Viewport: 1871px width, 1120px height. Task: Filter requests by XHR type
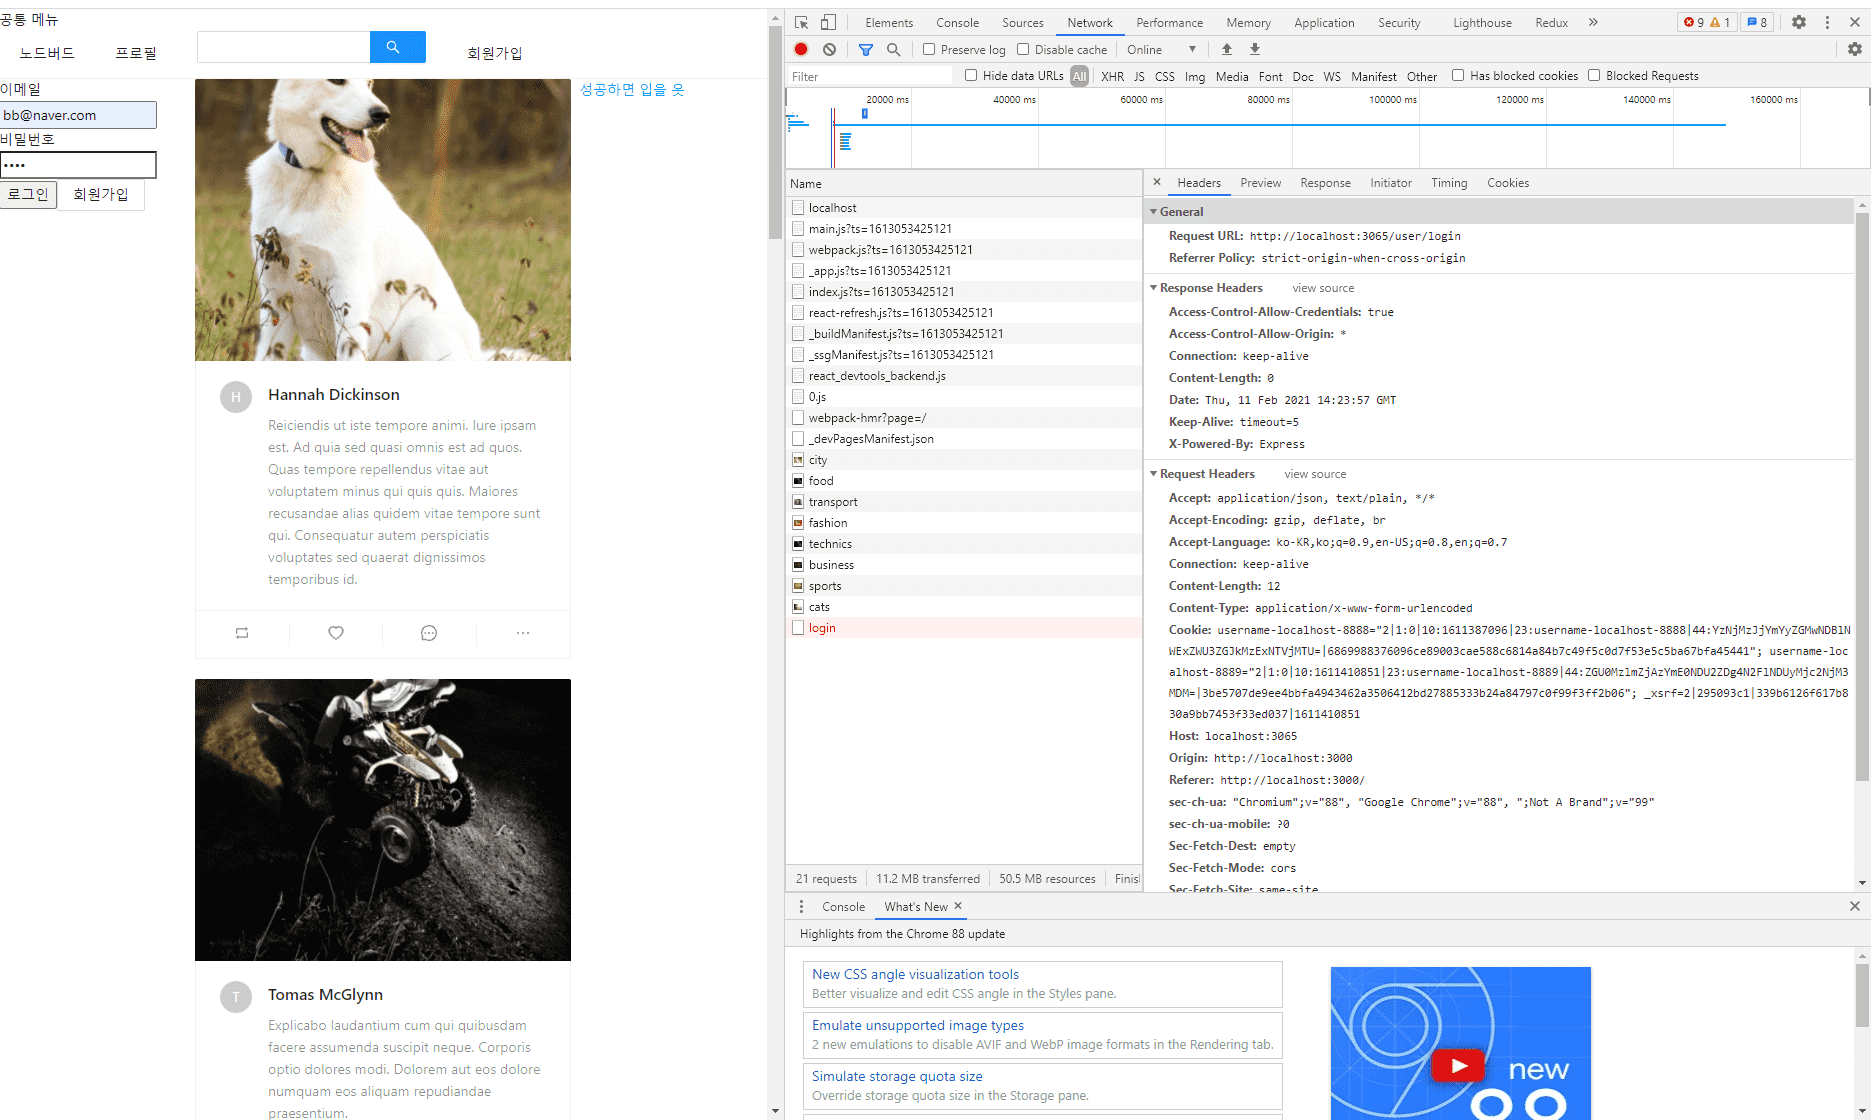(1112, 76)
